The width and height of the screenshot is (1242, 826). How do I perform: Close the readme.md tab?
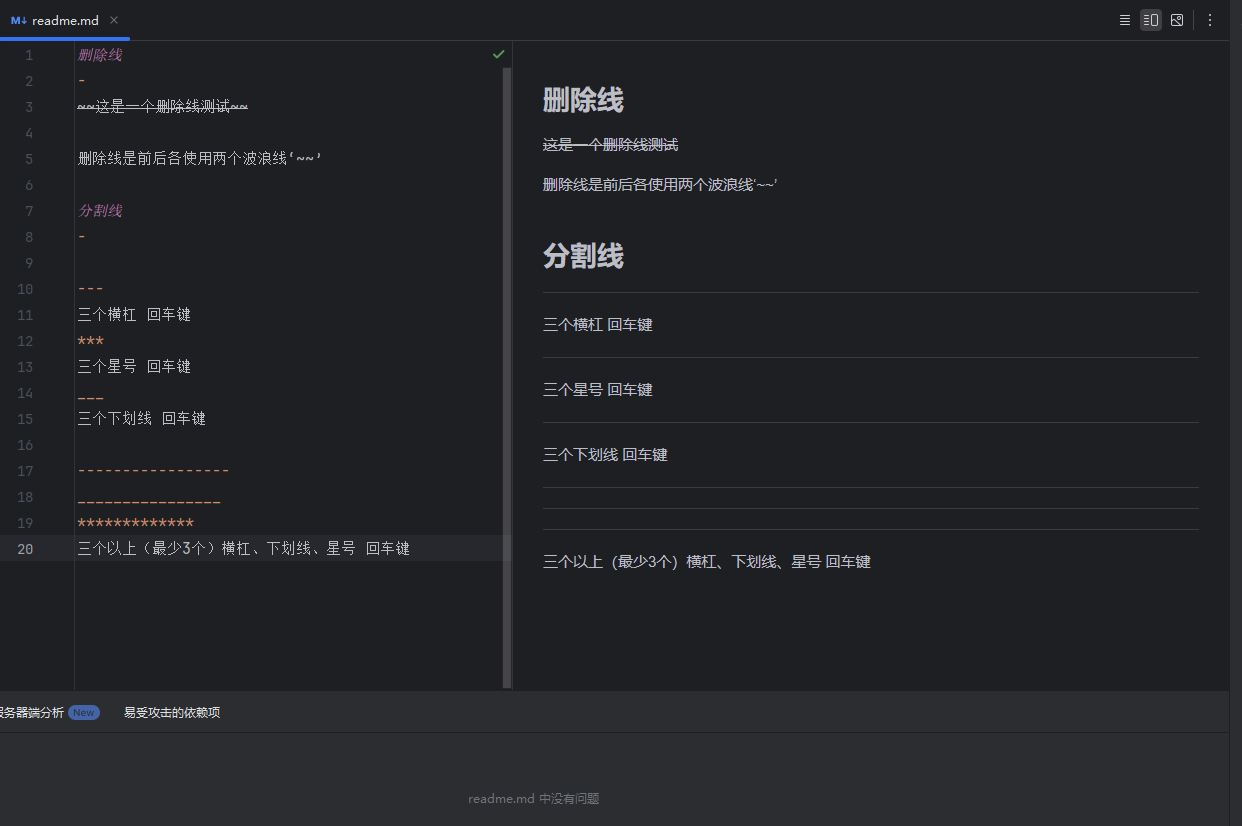[114, 20]
